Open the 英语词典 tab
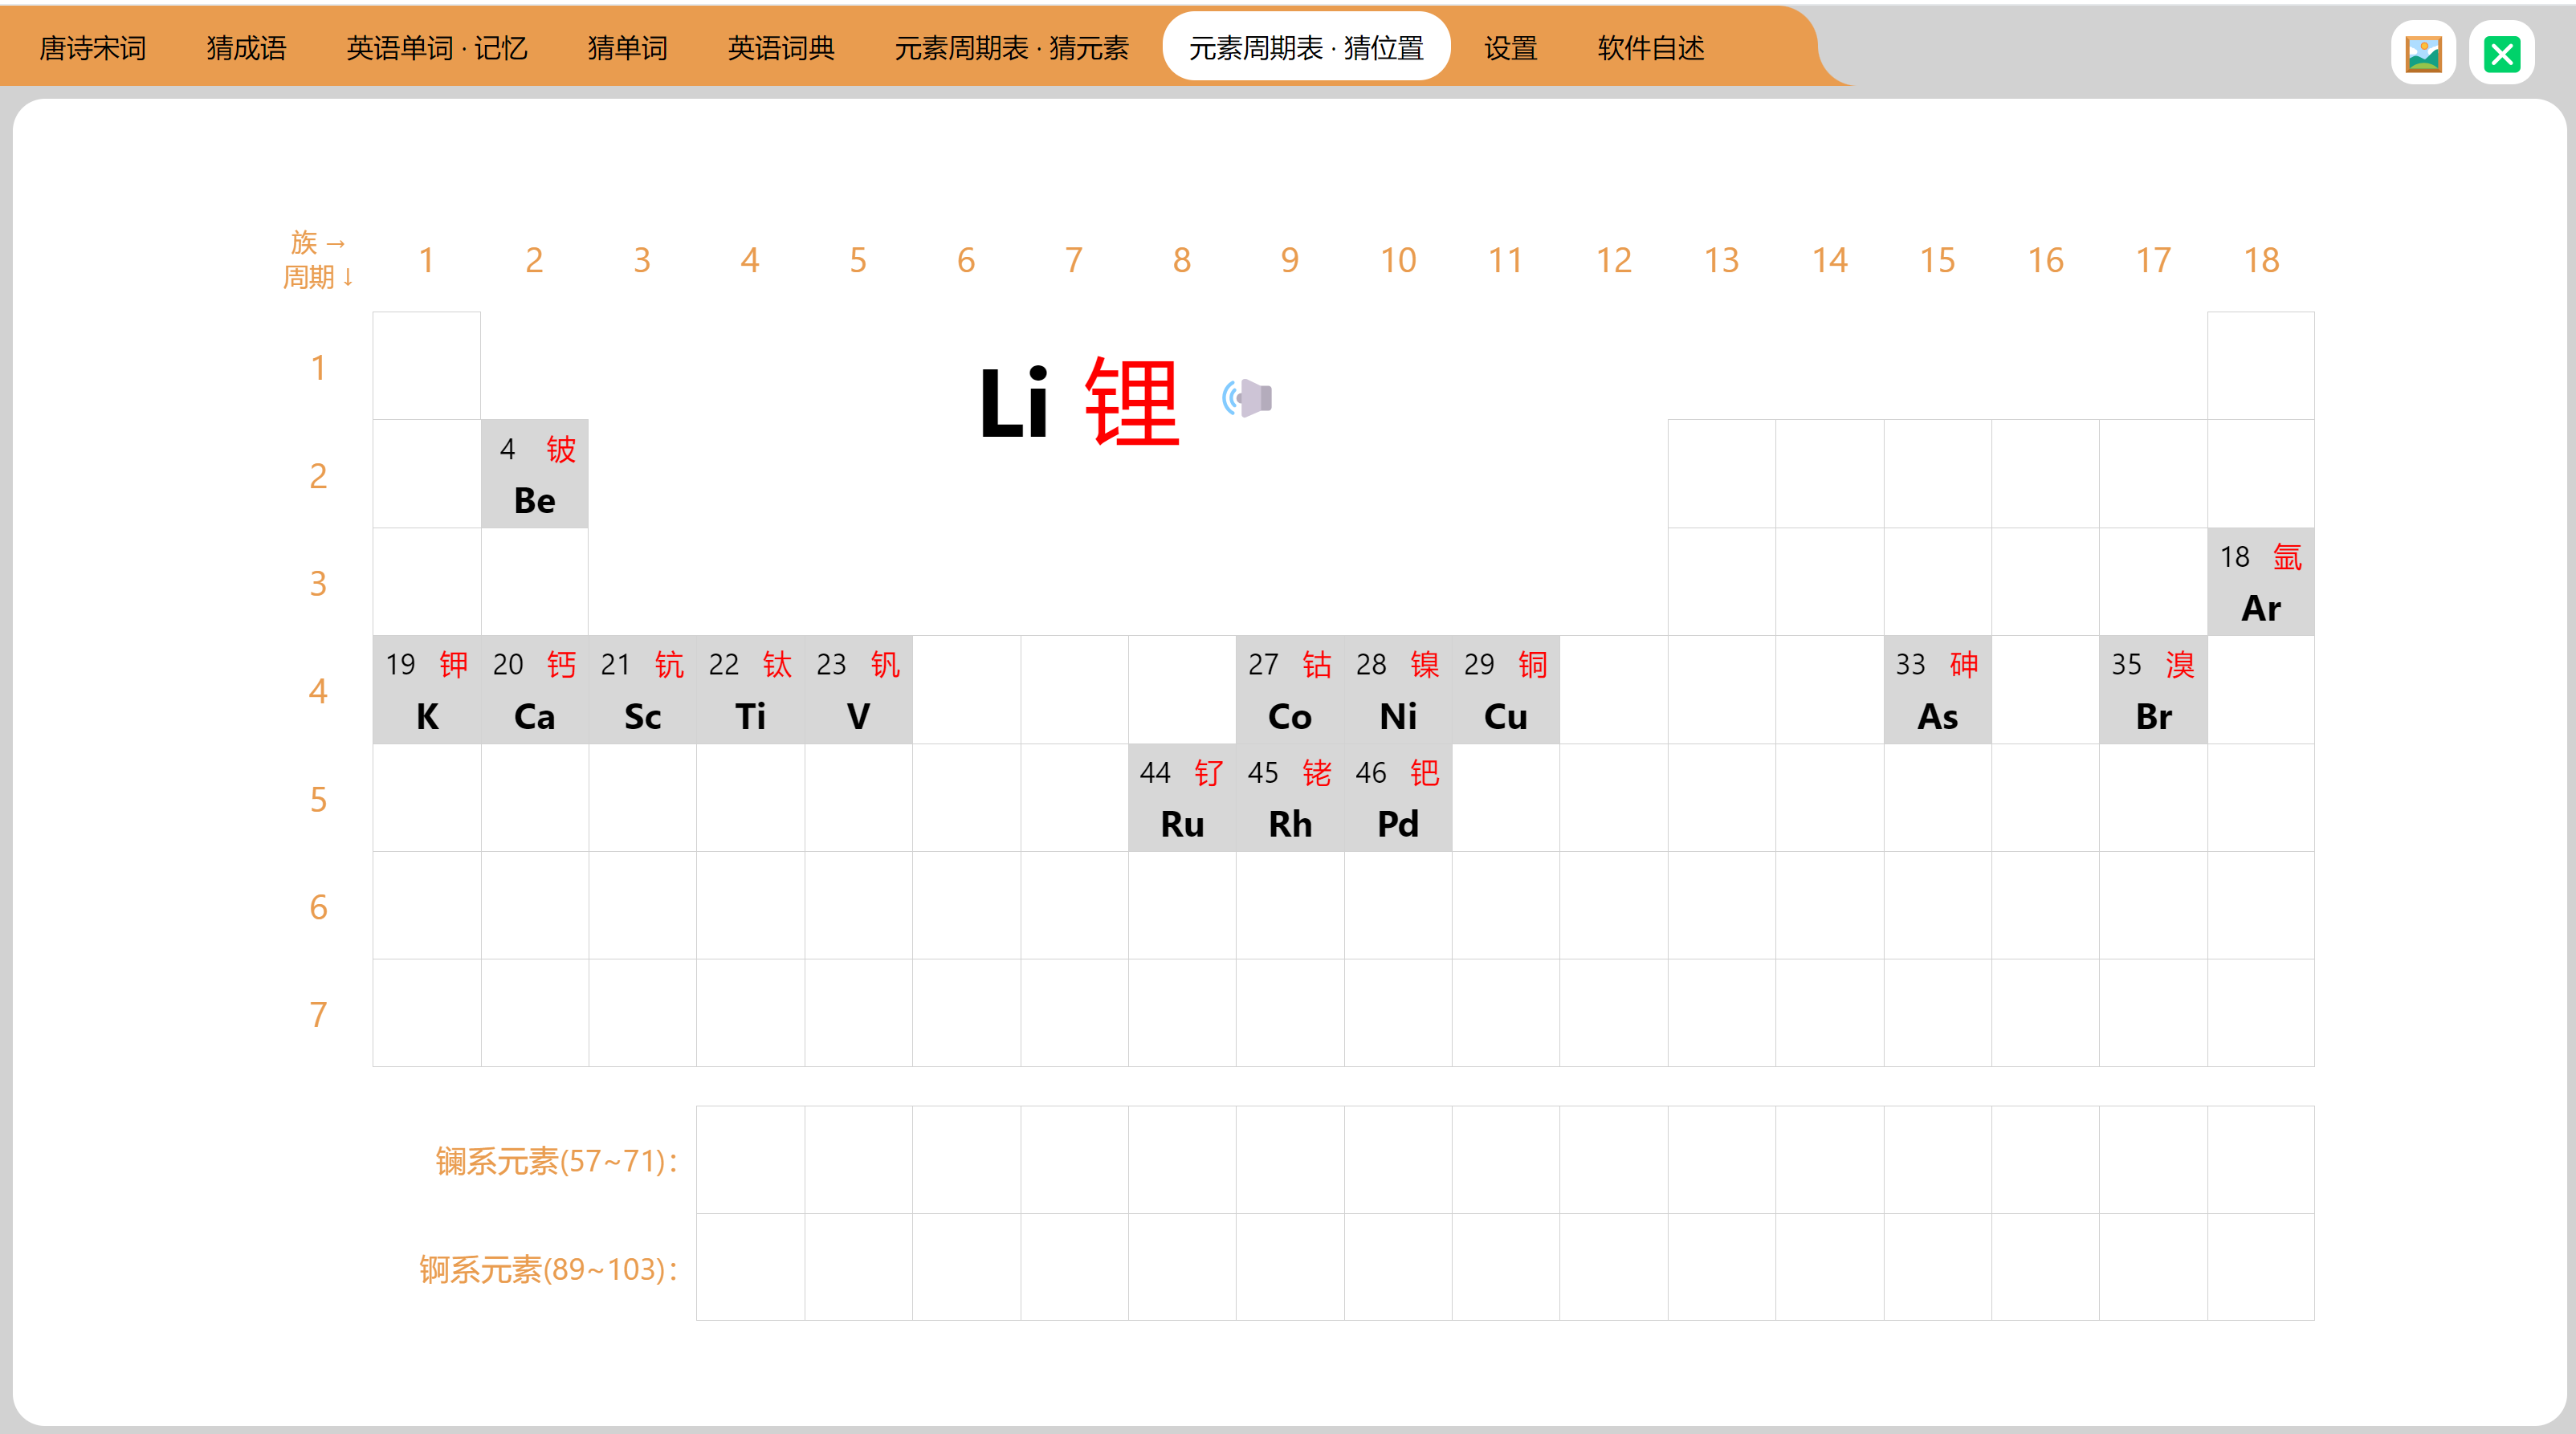Image resolution: width=2576 pixels, height=1434 pixels. coord(781,48)
